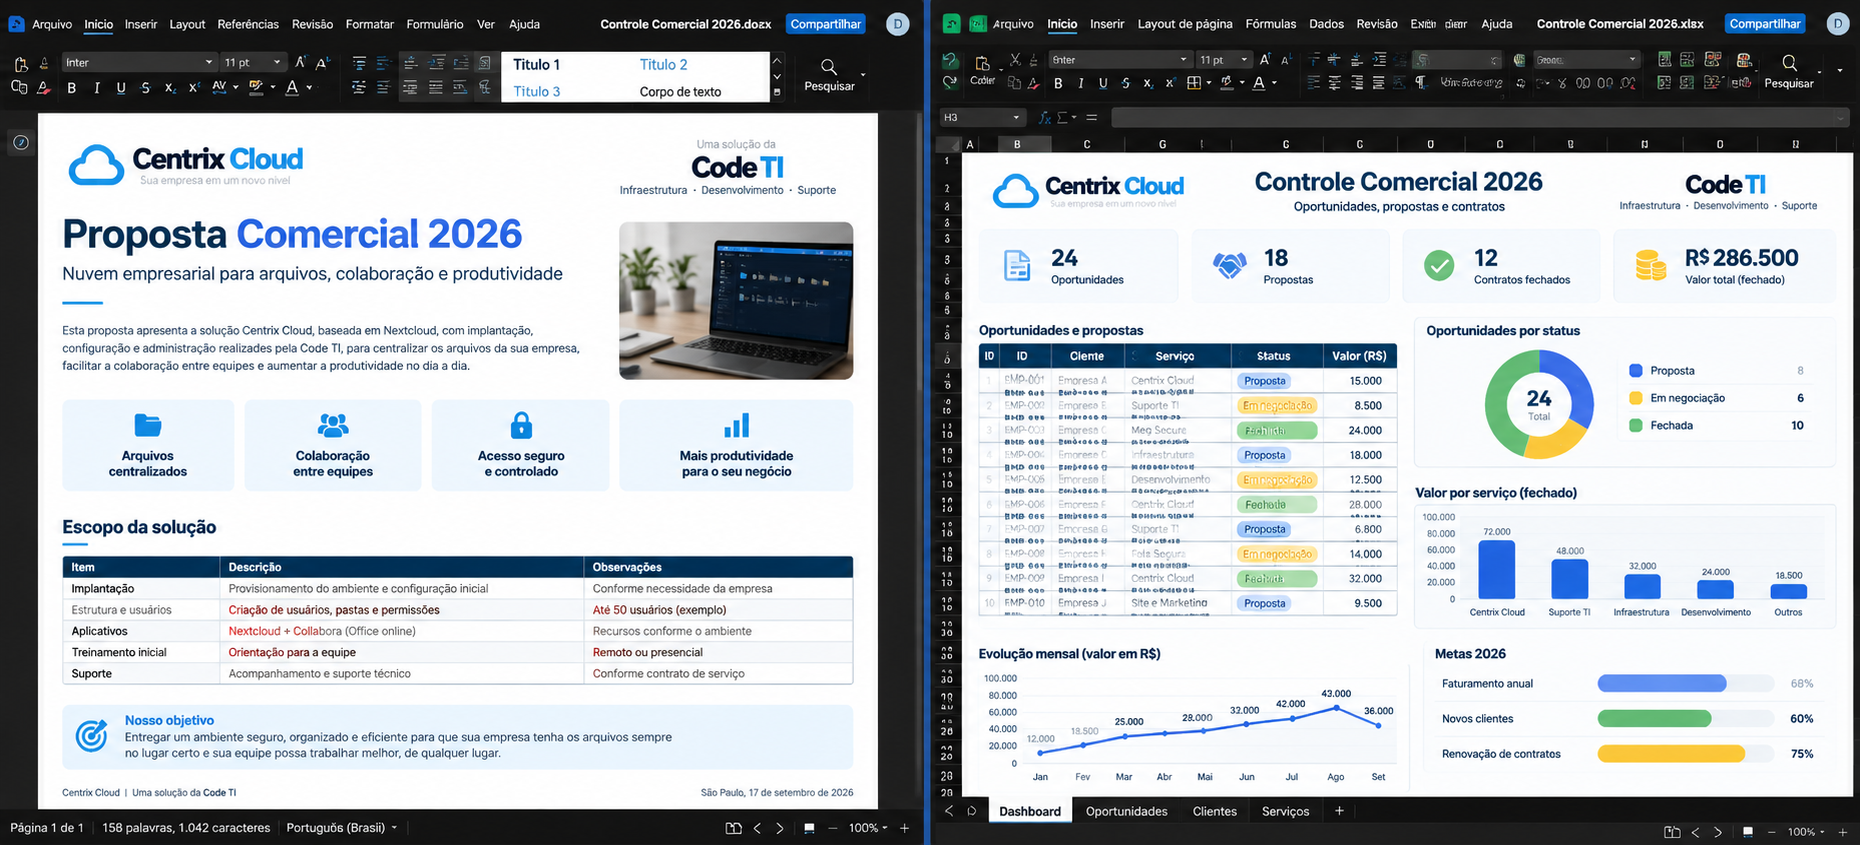
Task: Increase font size in the document toolbar
Action: 301,62
